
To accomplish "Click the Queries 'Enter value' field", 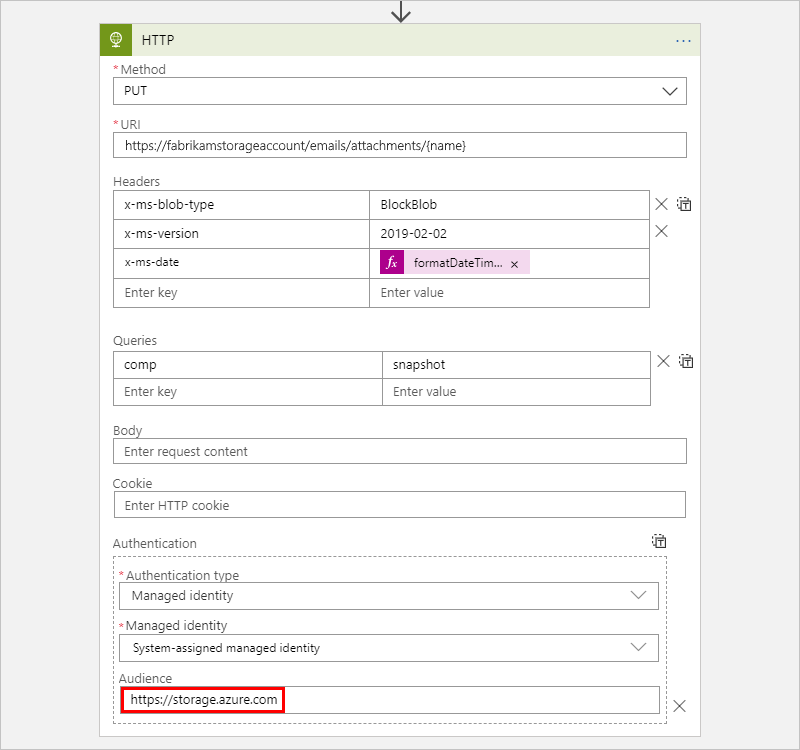I will pyautogui.click(x=516, y=392).
